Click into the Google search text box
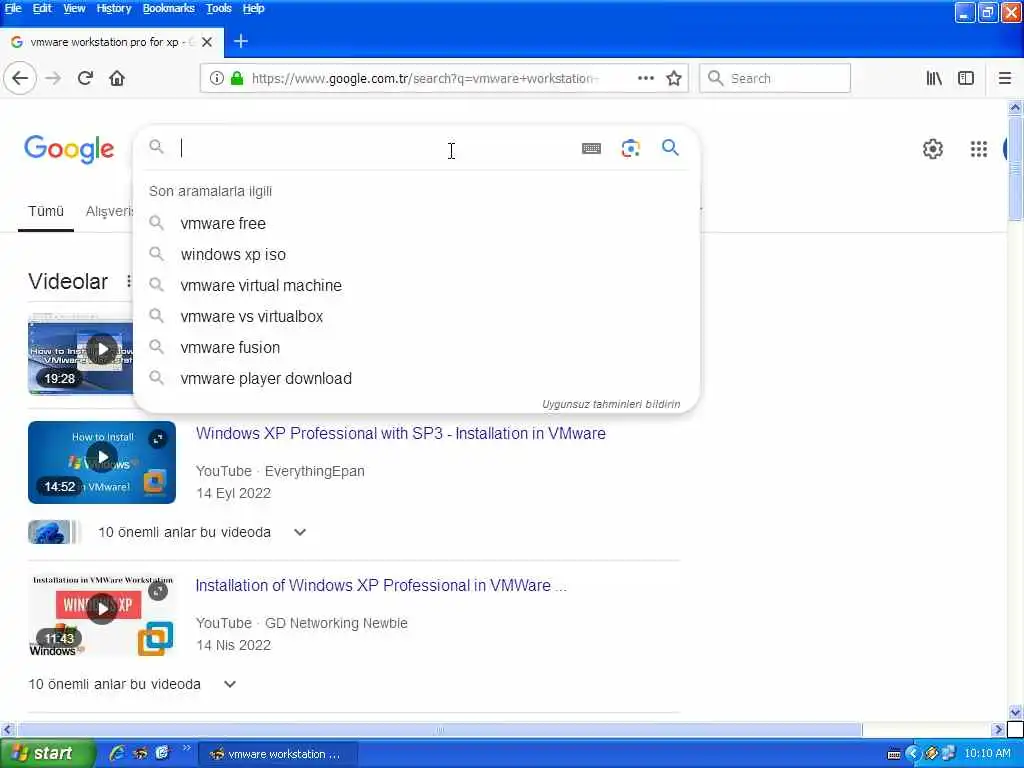This screenshot has height=768, width=1024. point(376,148)
